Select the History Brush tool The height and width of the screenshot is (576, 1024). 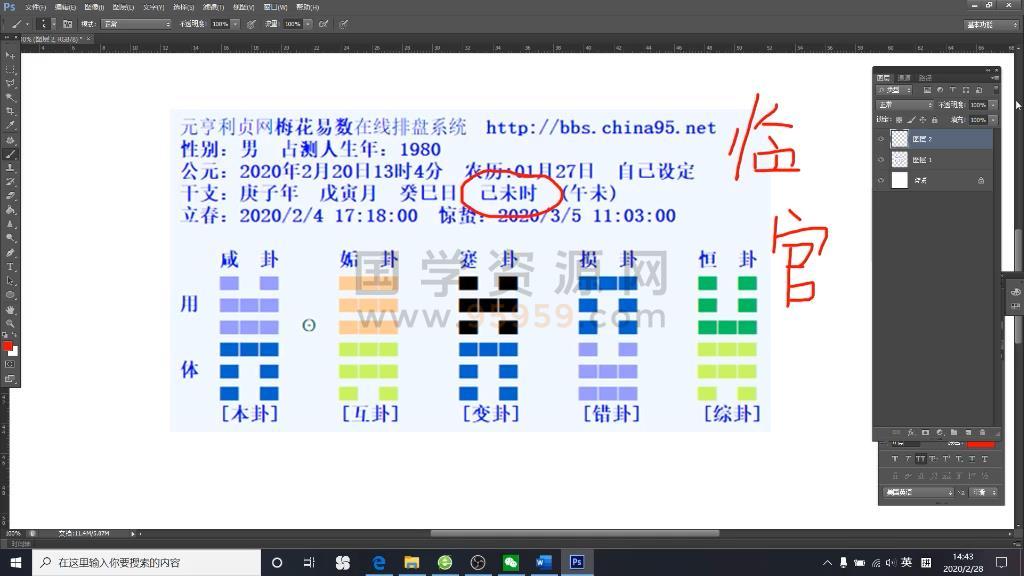[10, 182]
